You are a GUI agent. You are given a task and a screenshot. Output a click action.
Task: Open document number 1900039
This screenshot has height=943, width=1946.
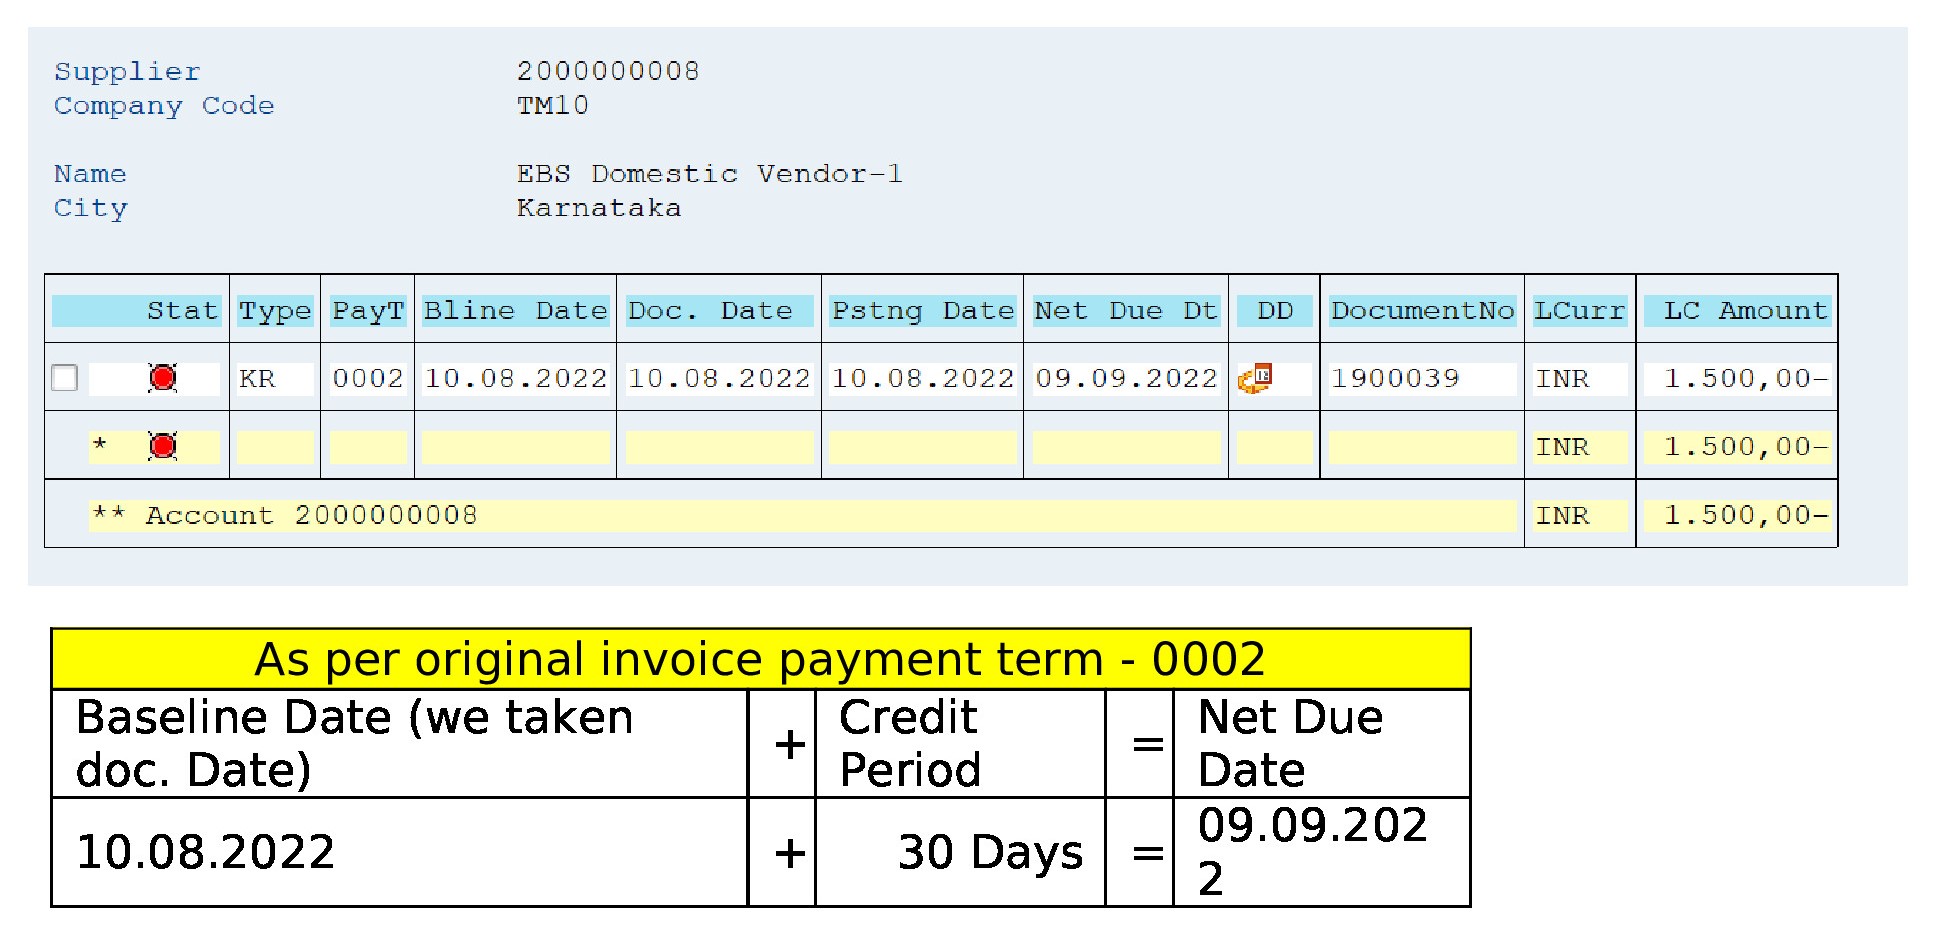tap(1395, 379)
